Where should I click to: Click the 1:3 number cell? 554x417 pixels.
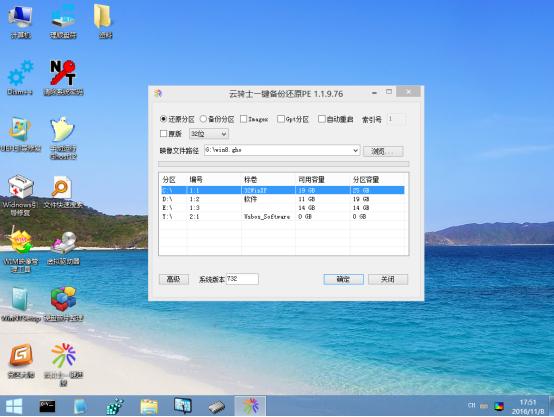[x=194, y=208]
